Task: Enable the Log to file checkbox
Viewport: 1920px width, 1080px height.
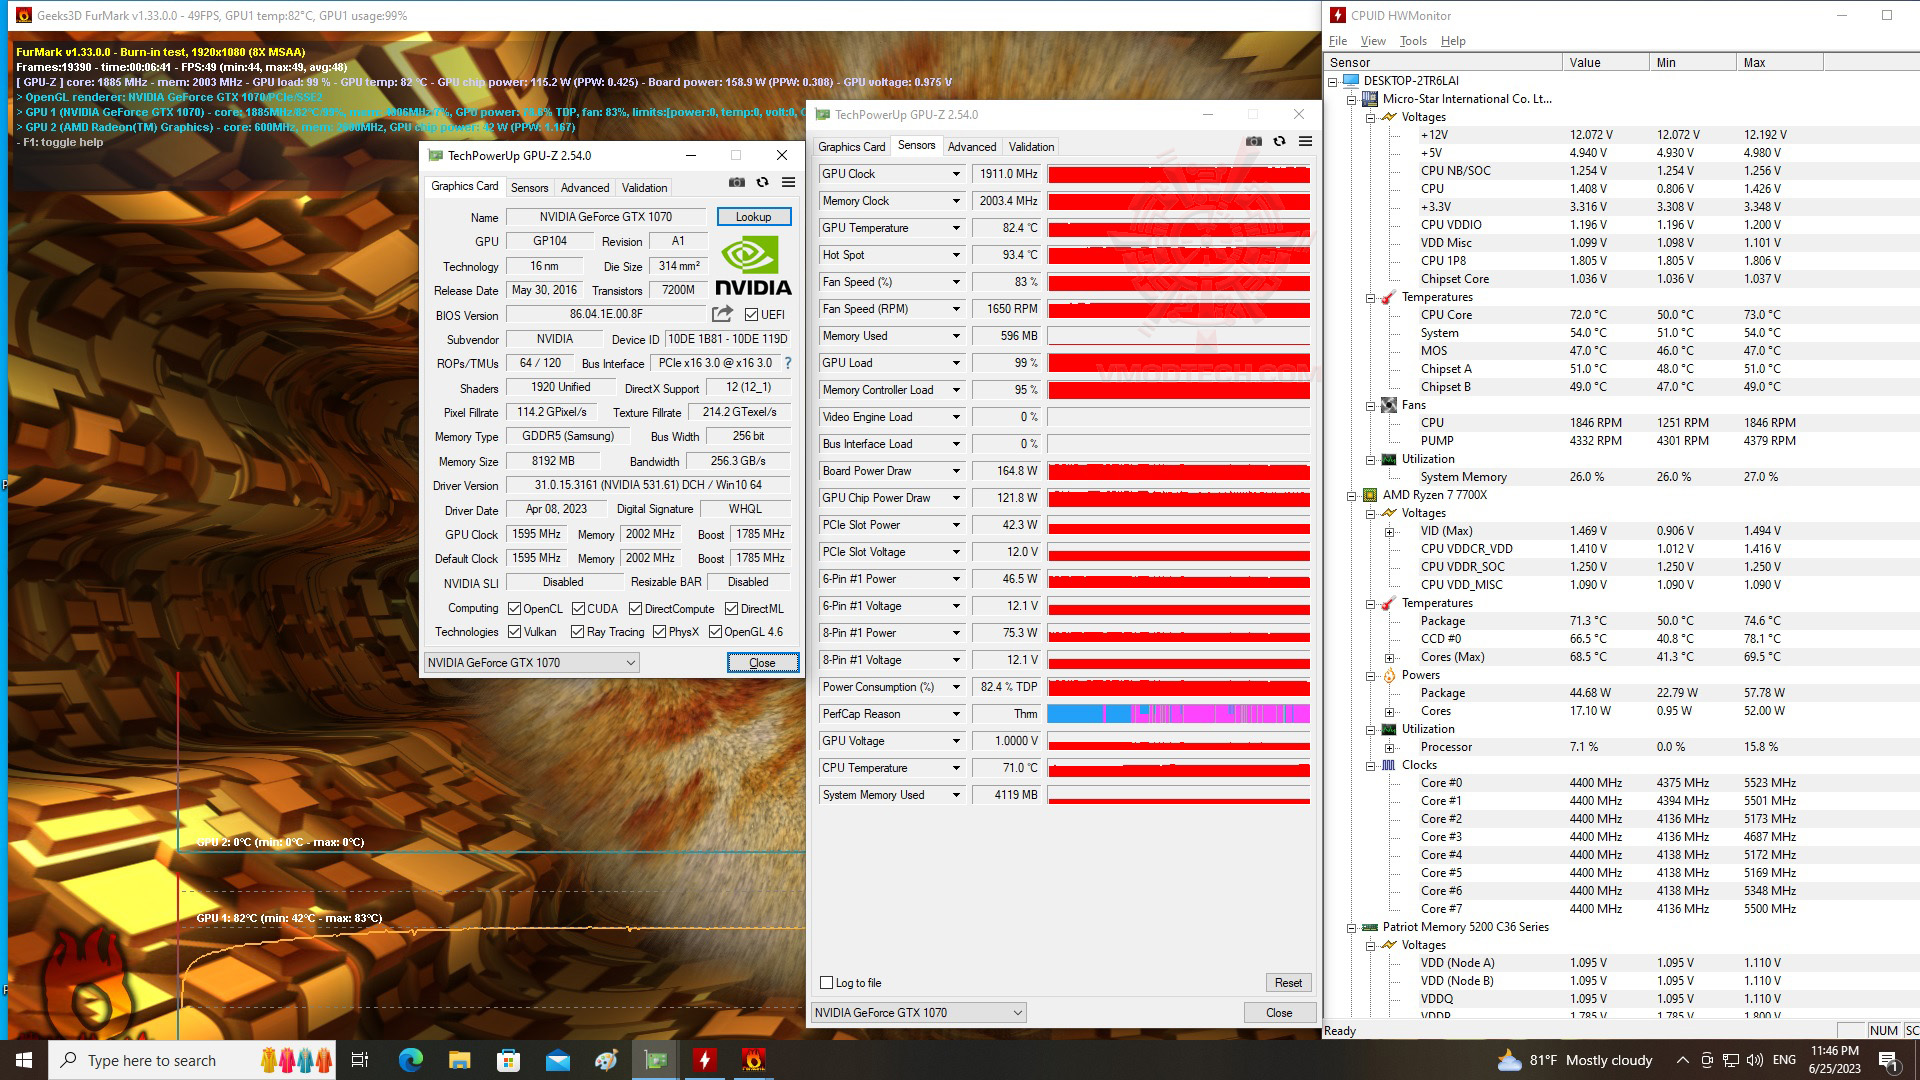Action: click(x=826, y=983)
